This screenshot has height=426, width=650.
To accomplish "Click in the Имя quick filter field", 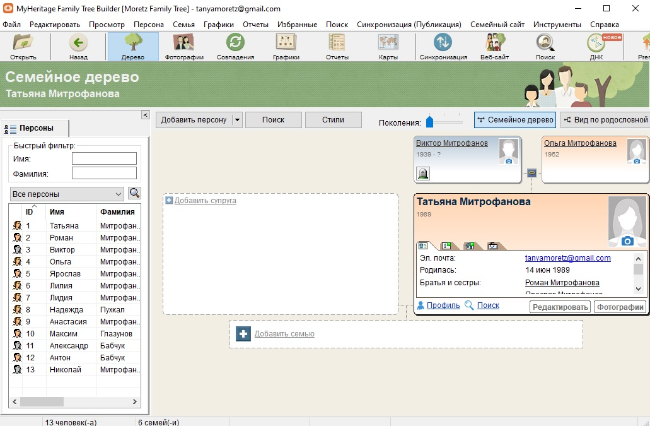I will point(104,159).
